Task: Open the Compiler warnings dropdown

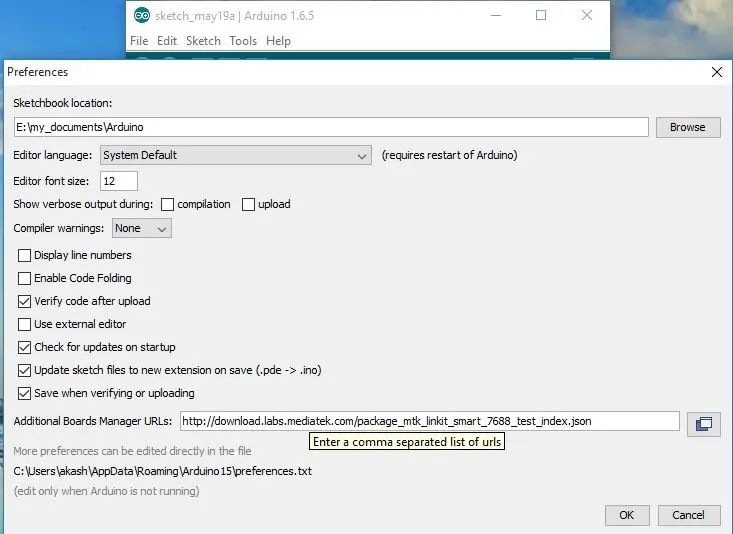Action: pyautogui.click(x=142, y=228)
